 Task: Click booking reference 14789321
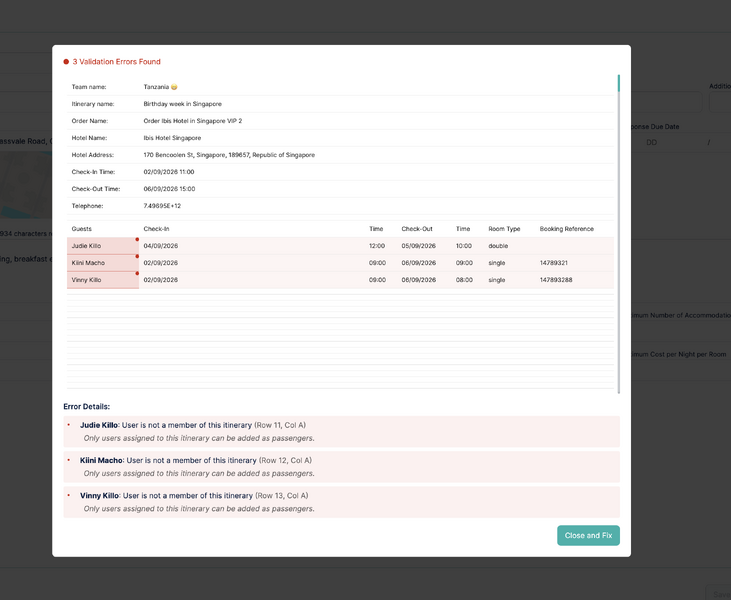point(553,263)
